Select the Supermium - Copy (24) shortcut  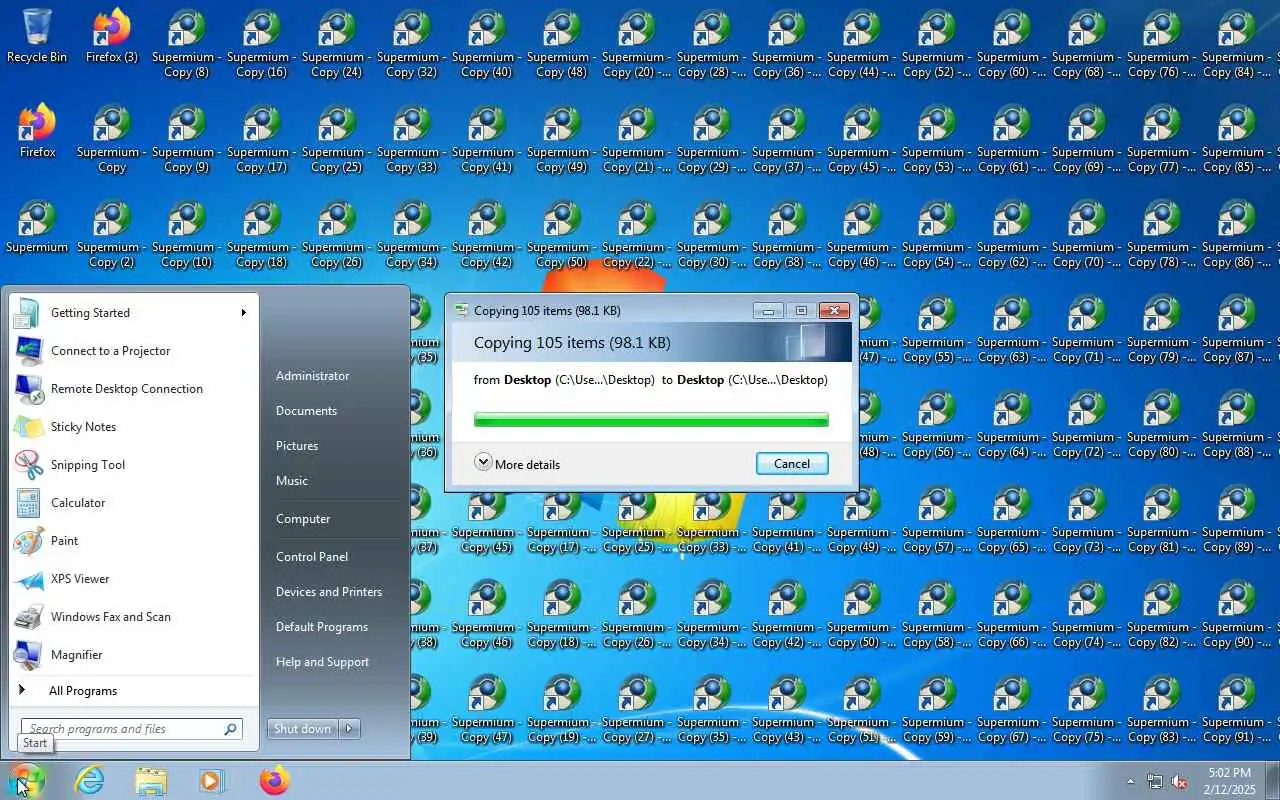point(336,44)
